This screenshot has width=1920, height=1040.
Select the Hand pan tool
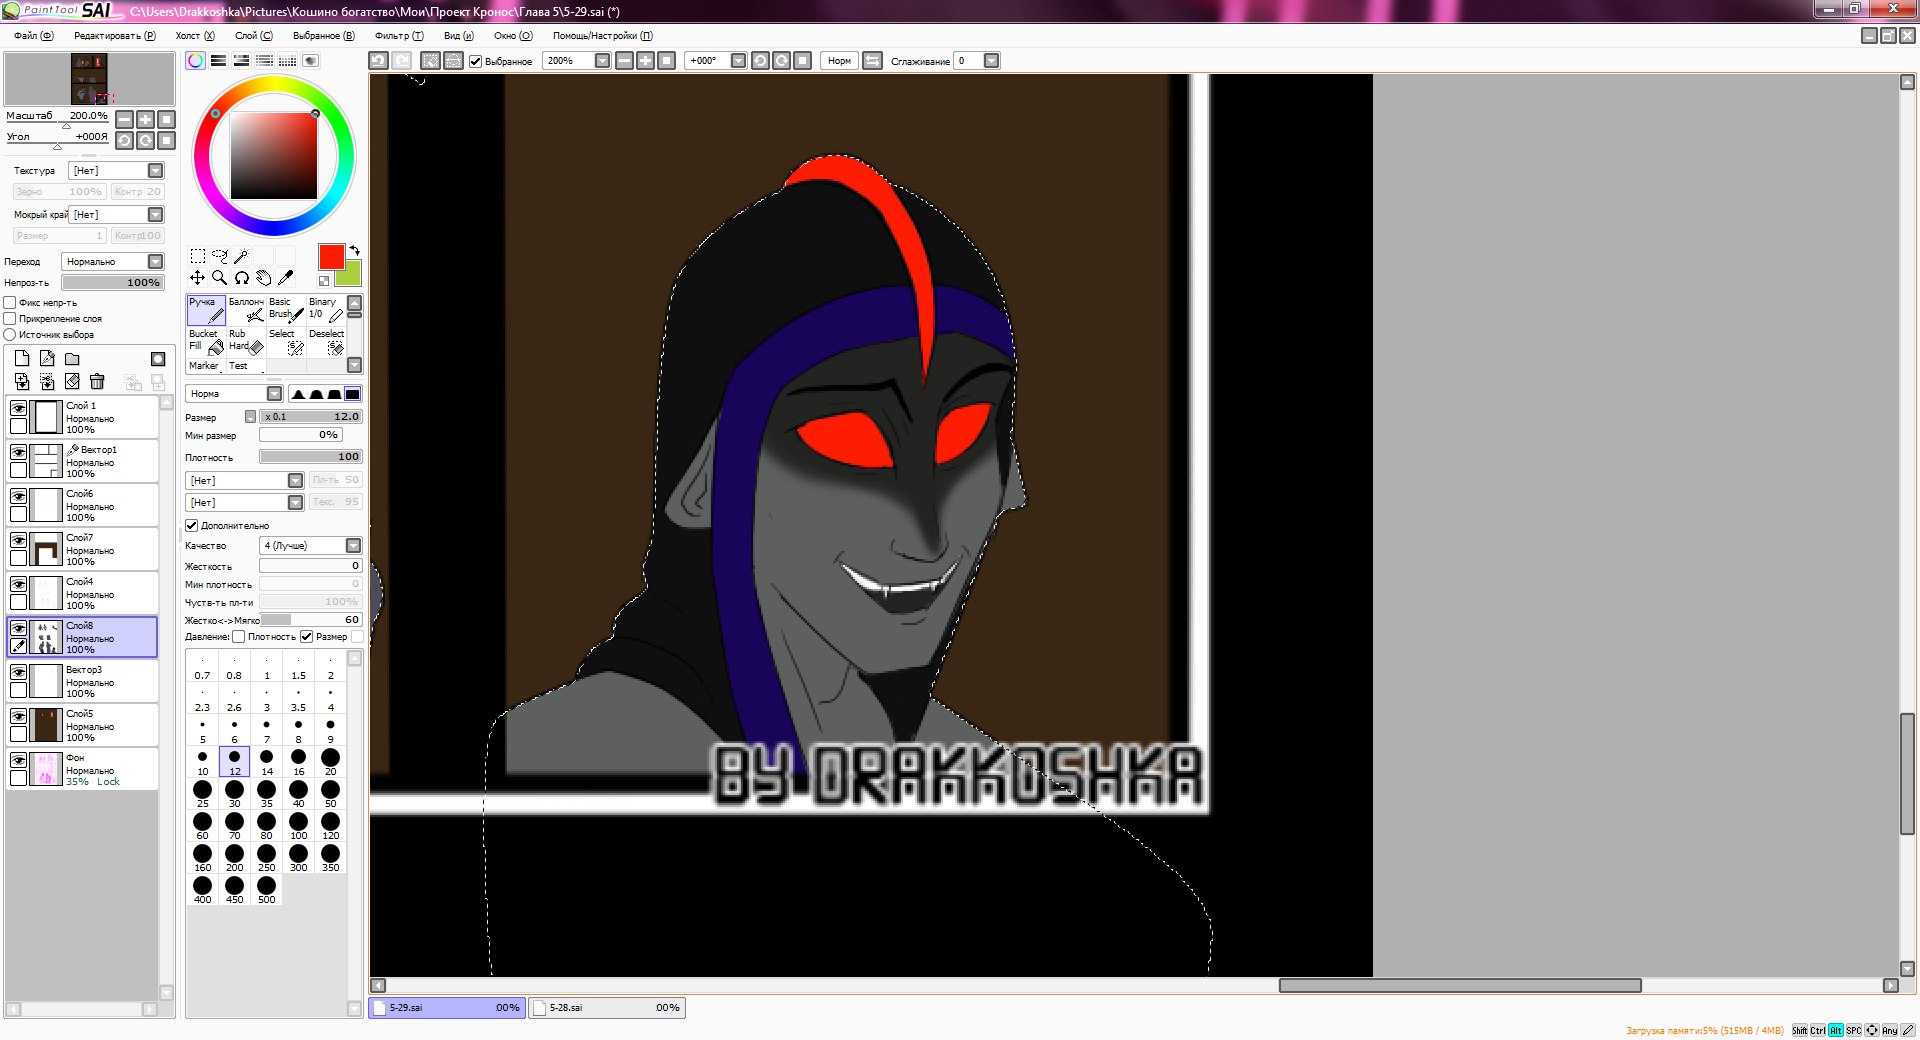[263, 278]
